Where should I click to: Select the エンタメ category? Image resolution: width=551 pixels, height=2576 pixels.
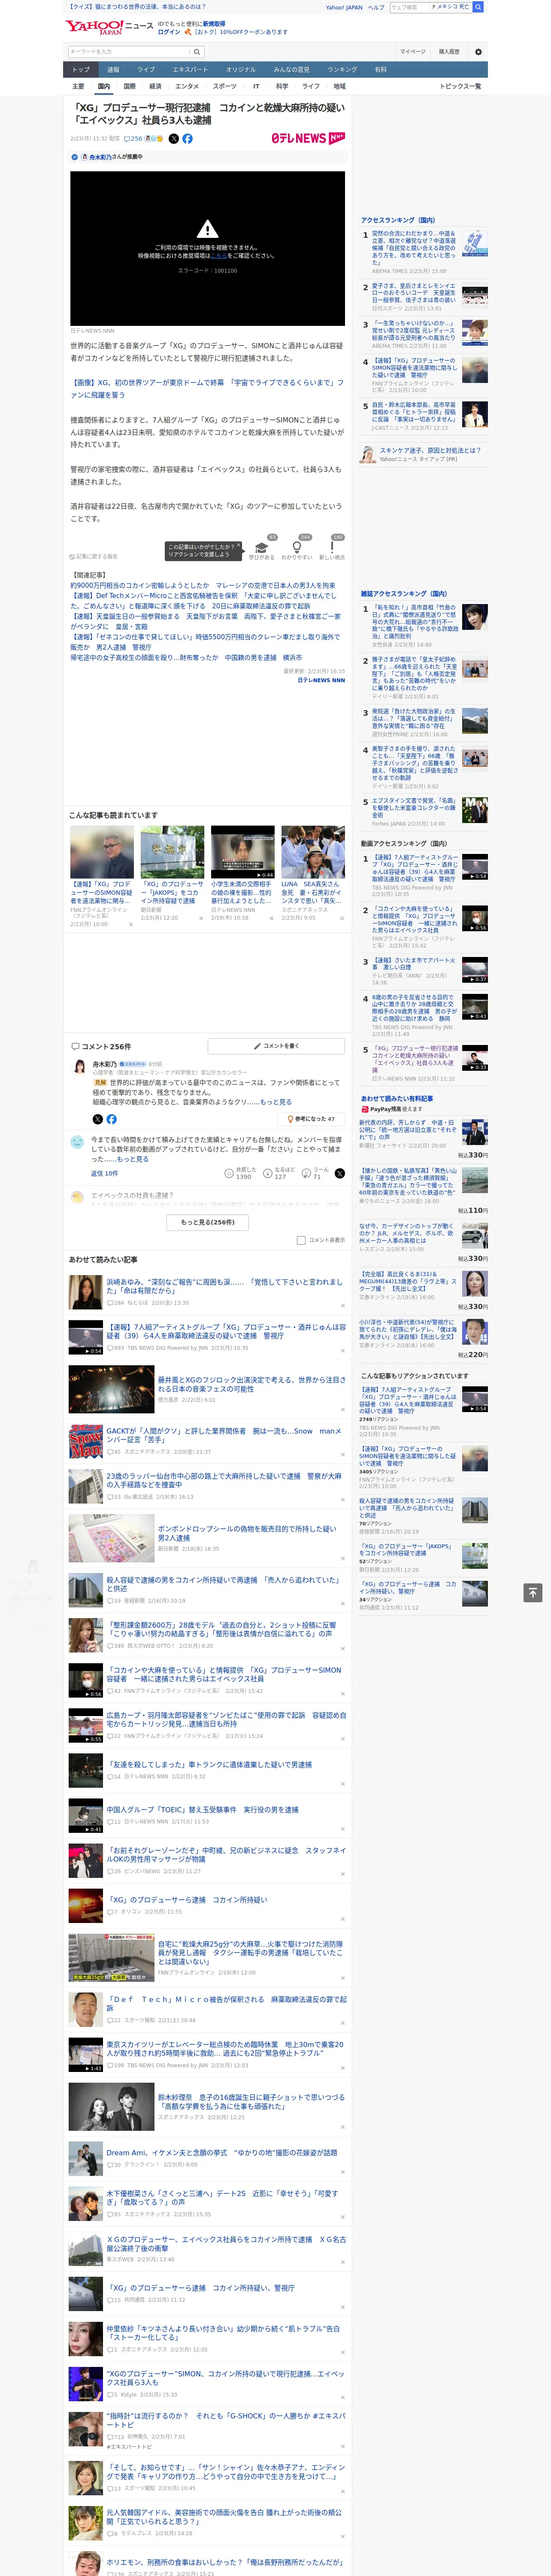point(187,87)
